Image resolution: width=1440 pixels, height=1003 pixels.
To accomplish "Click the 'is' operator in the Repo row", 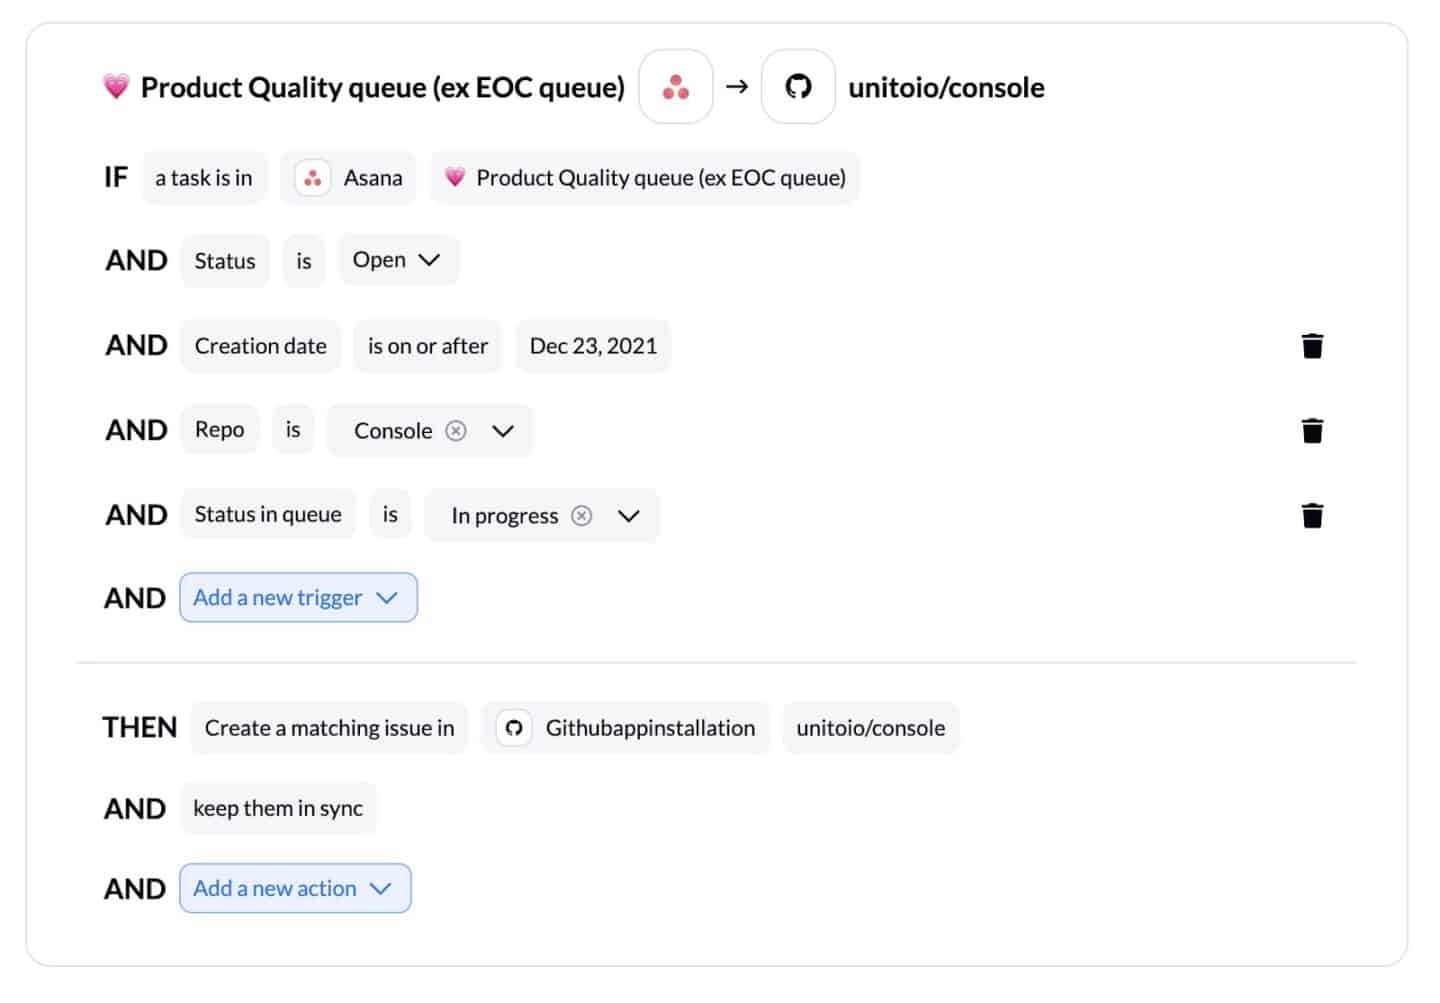I will (x=293, y=430).
